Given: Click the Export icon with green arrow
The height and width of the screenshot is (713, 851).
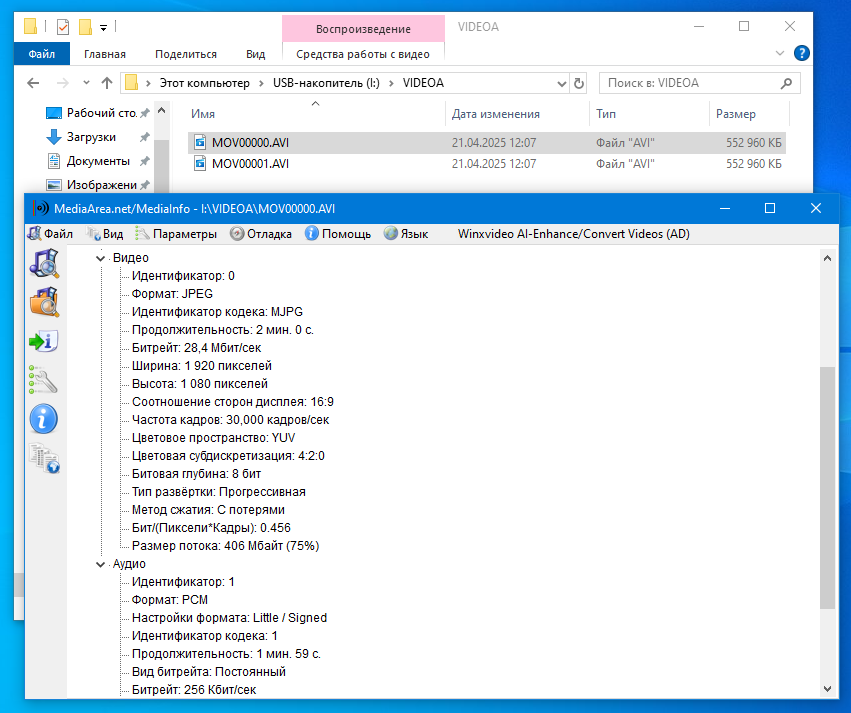Looking at the screenshot, I should click(x=44, y=341).
